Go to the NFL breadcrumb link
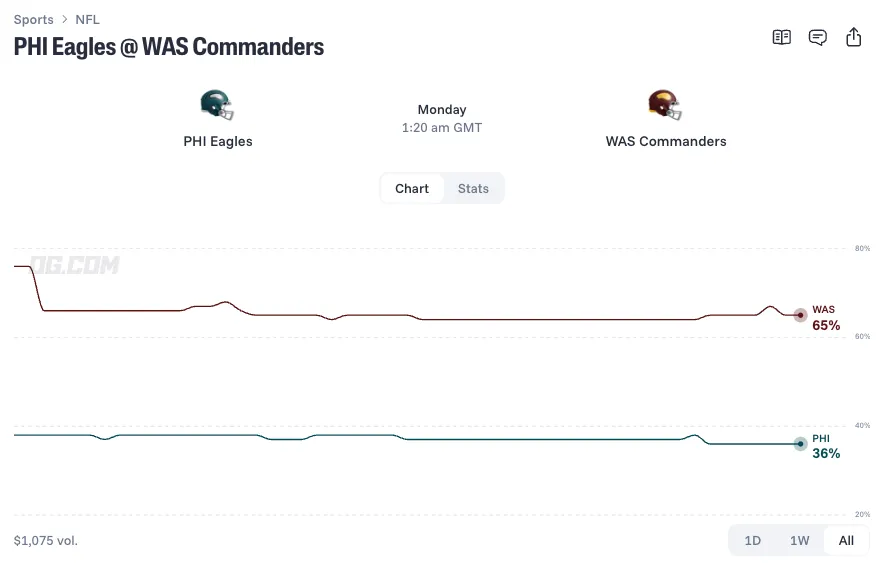The width and height of the screenshot is (887, 563). [x=87, y=19]
